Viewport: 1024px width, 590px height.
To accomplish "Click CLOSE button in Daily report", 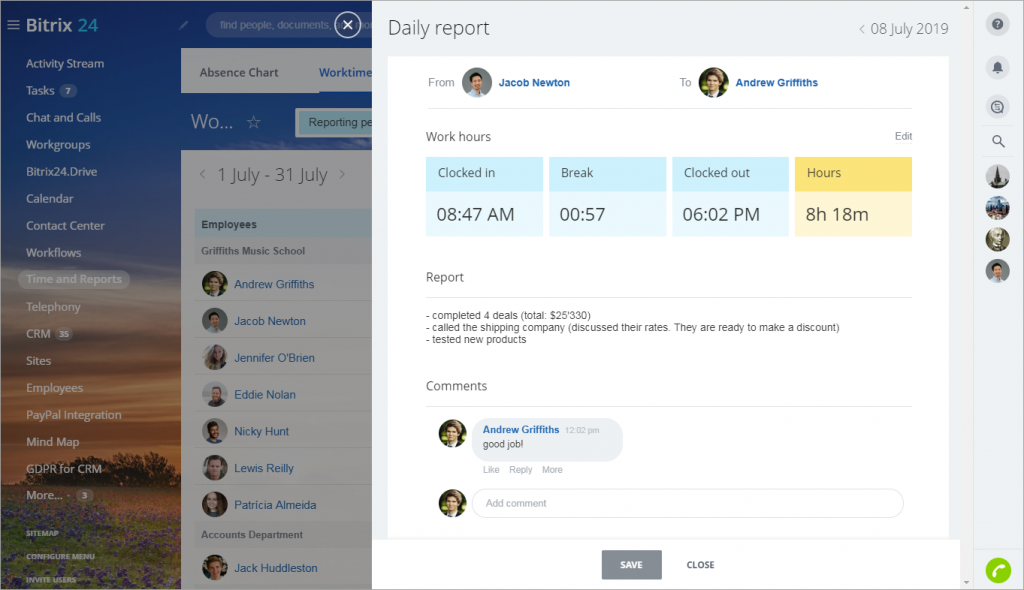I will (x=700, y=565).
